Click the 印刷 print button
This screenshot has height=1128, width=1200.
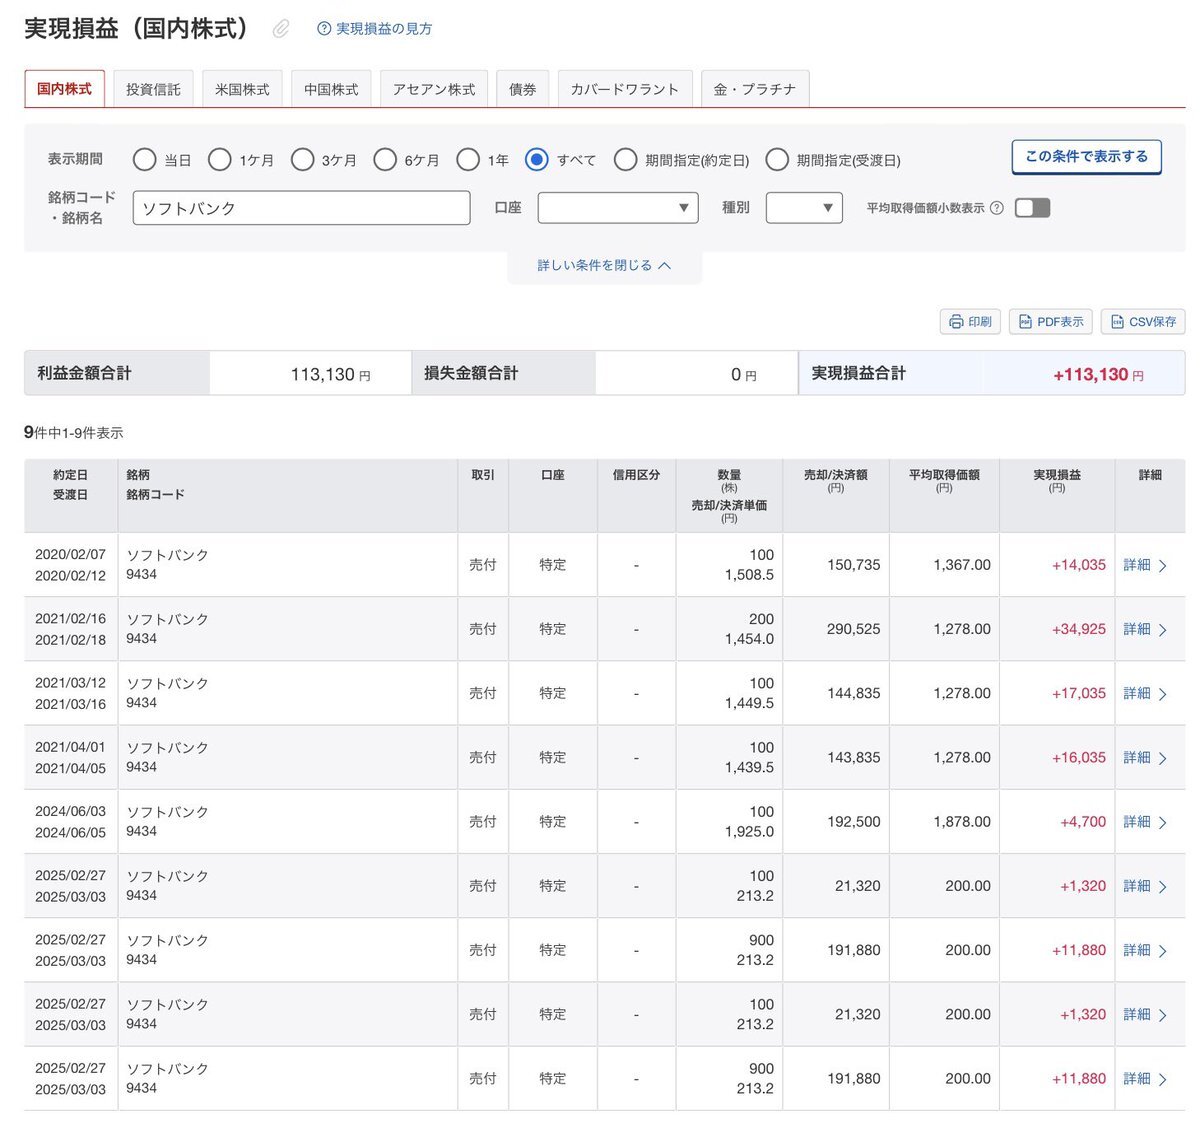point(970,322)
